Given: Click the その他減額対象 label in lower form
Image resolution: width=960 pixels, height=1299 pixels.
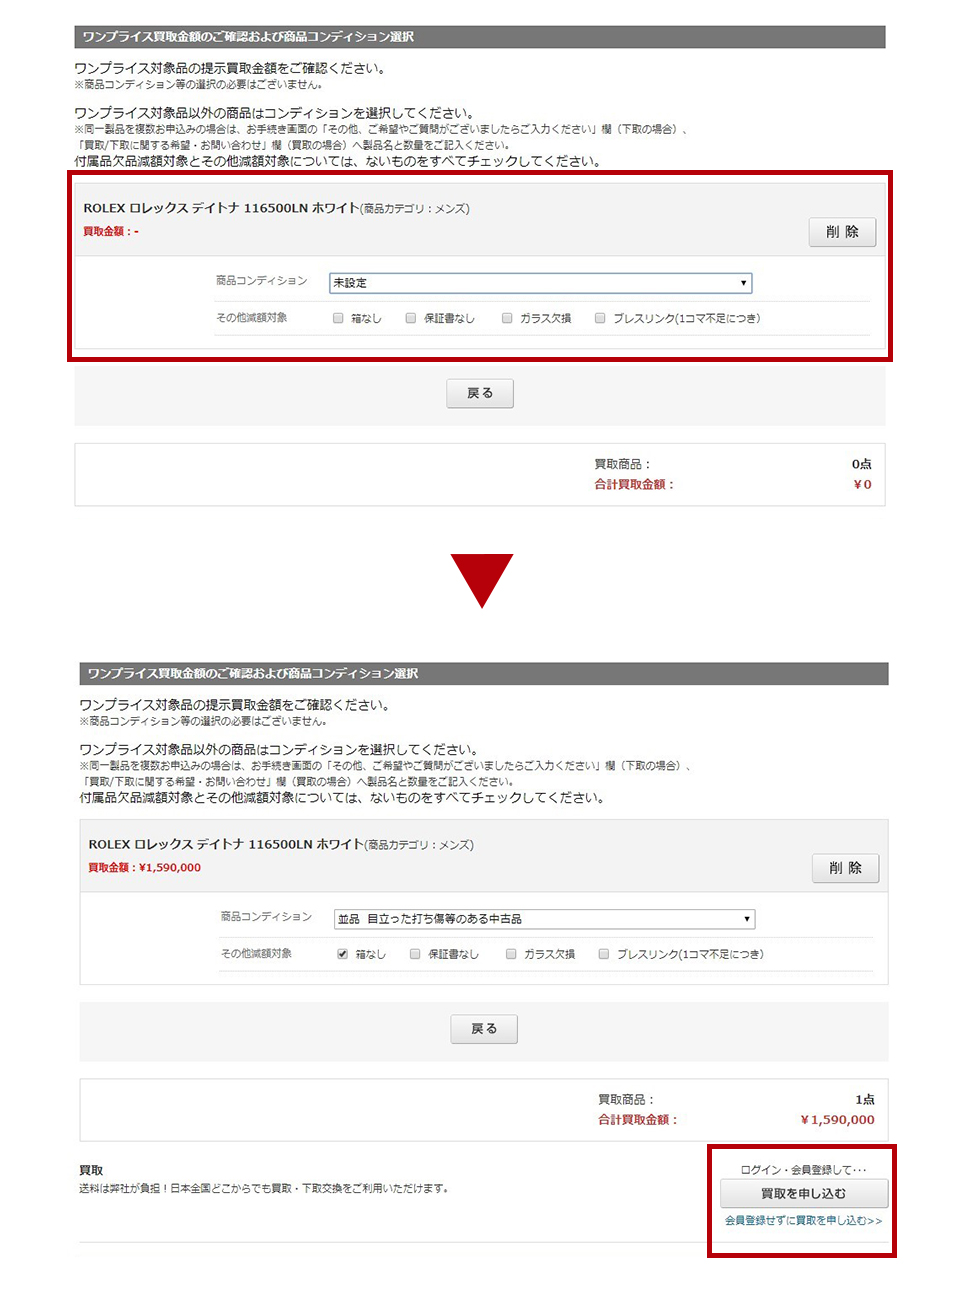Looking at the screenshot, I should (256, 954).
